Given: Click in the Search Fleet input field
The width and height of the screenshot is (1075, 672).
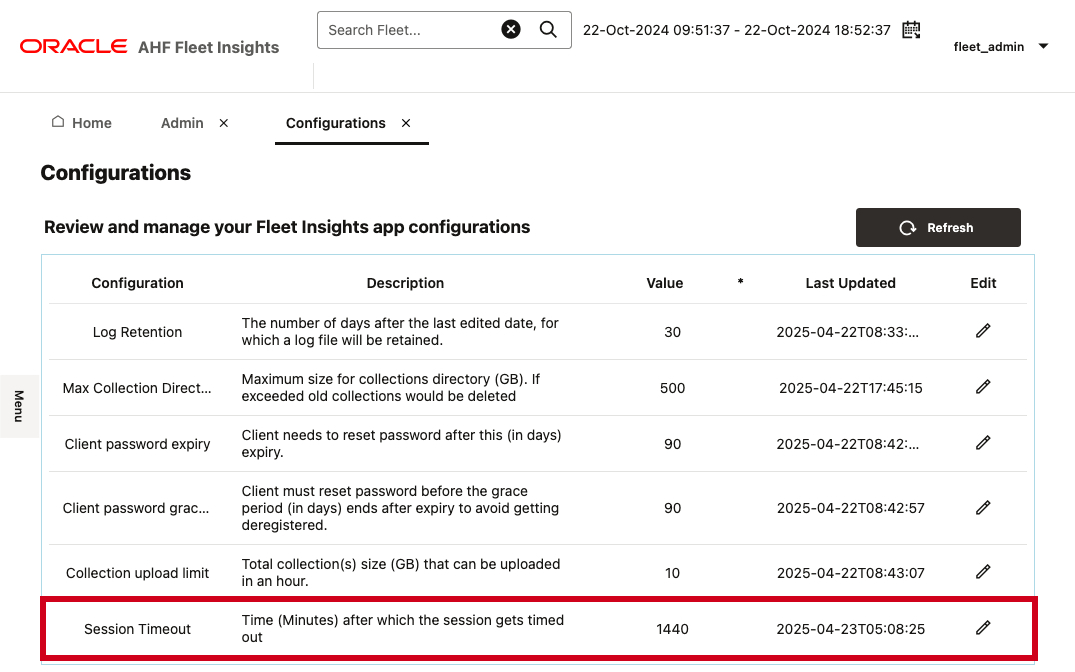Looking at the screenshot, I should click(408, 30).
